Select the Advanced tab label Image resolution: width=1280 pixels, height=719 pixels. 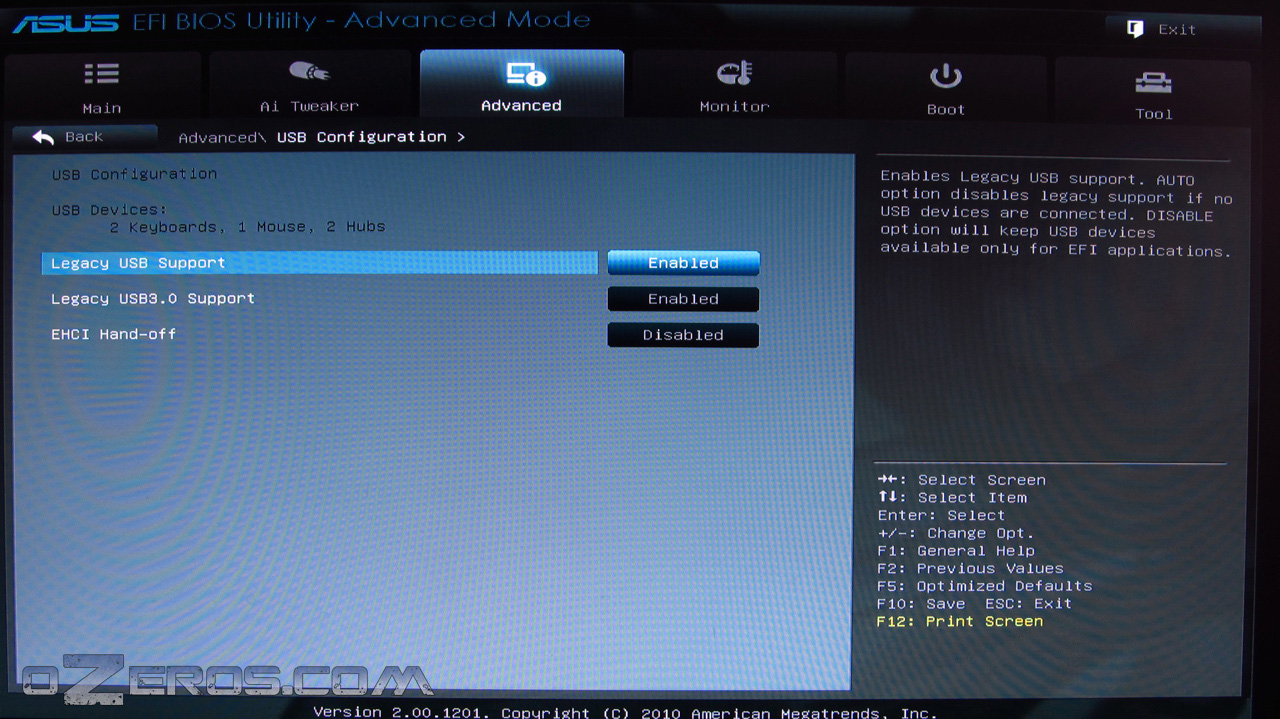(521, 105)
